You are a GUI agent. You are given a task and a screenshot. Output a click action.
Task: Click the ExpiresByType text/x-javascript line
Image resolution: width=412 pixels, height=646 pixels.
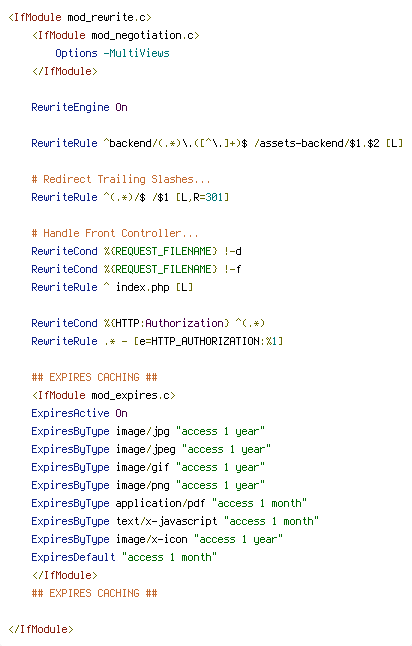[x=175, y=521]
